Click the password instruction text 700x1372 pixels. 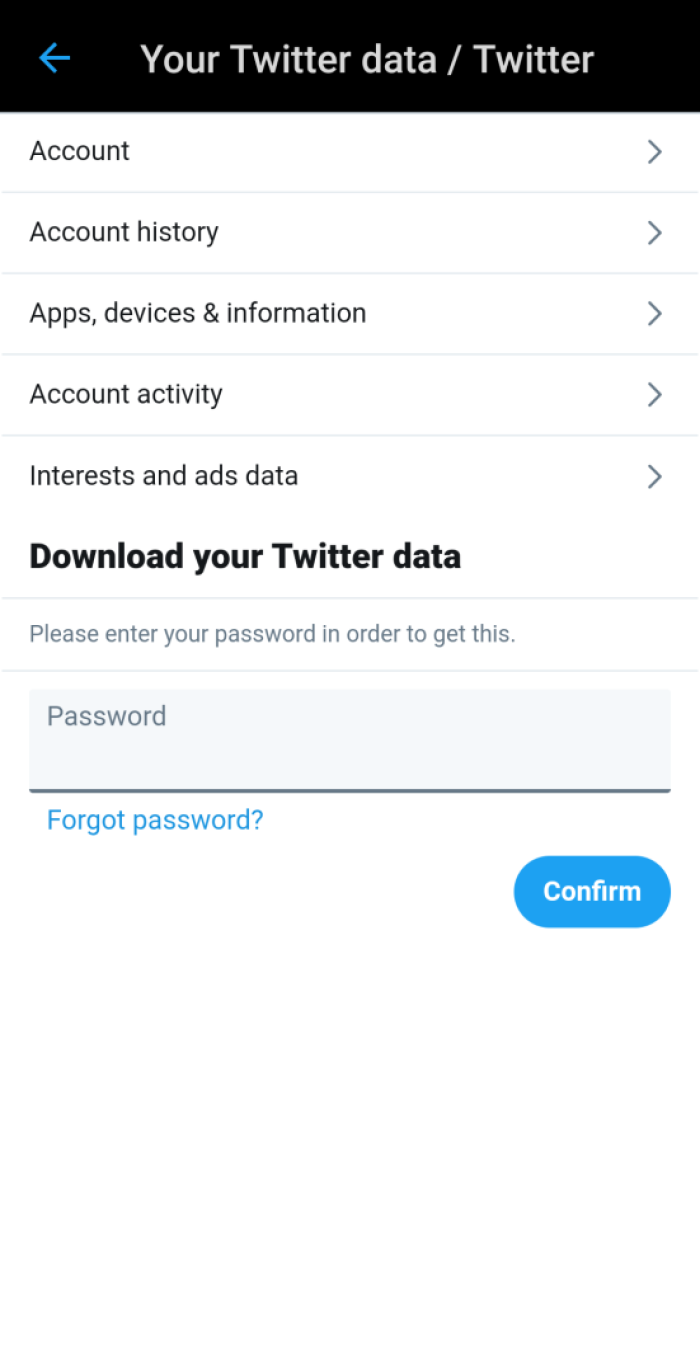272,633
